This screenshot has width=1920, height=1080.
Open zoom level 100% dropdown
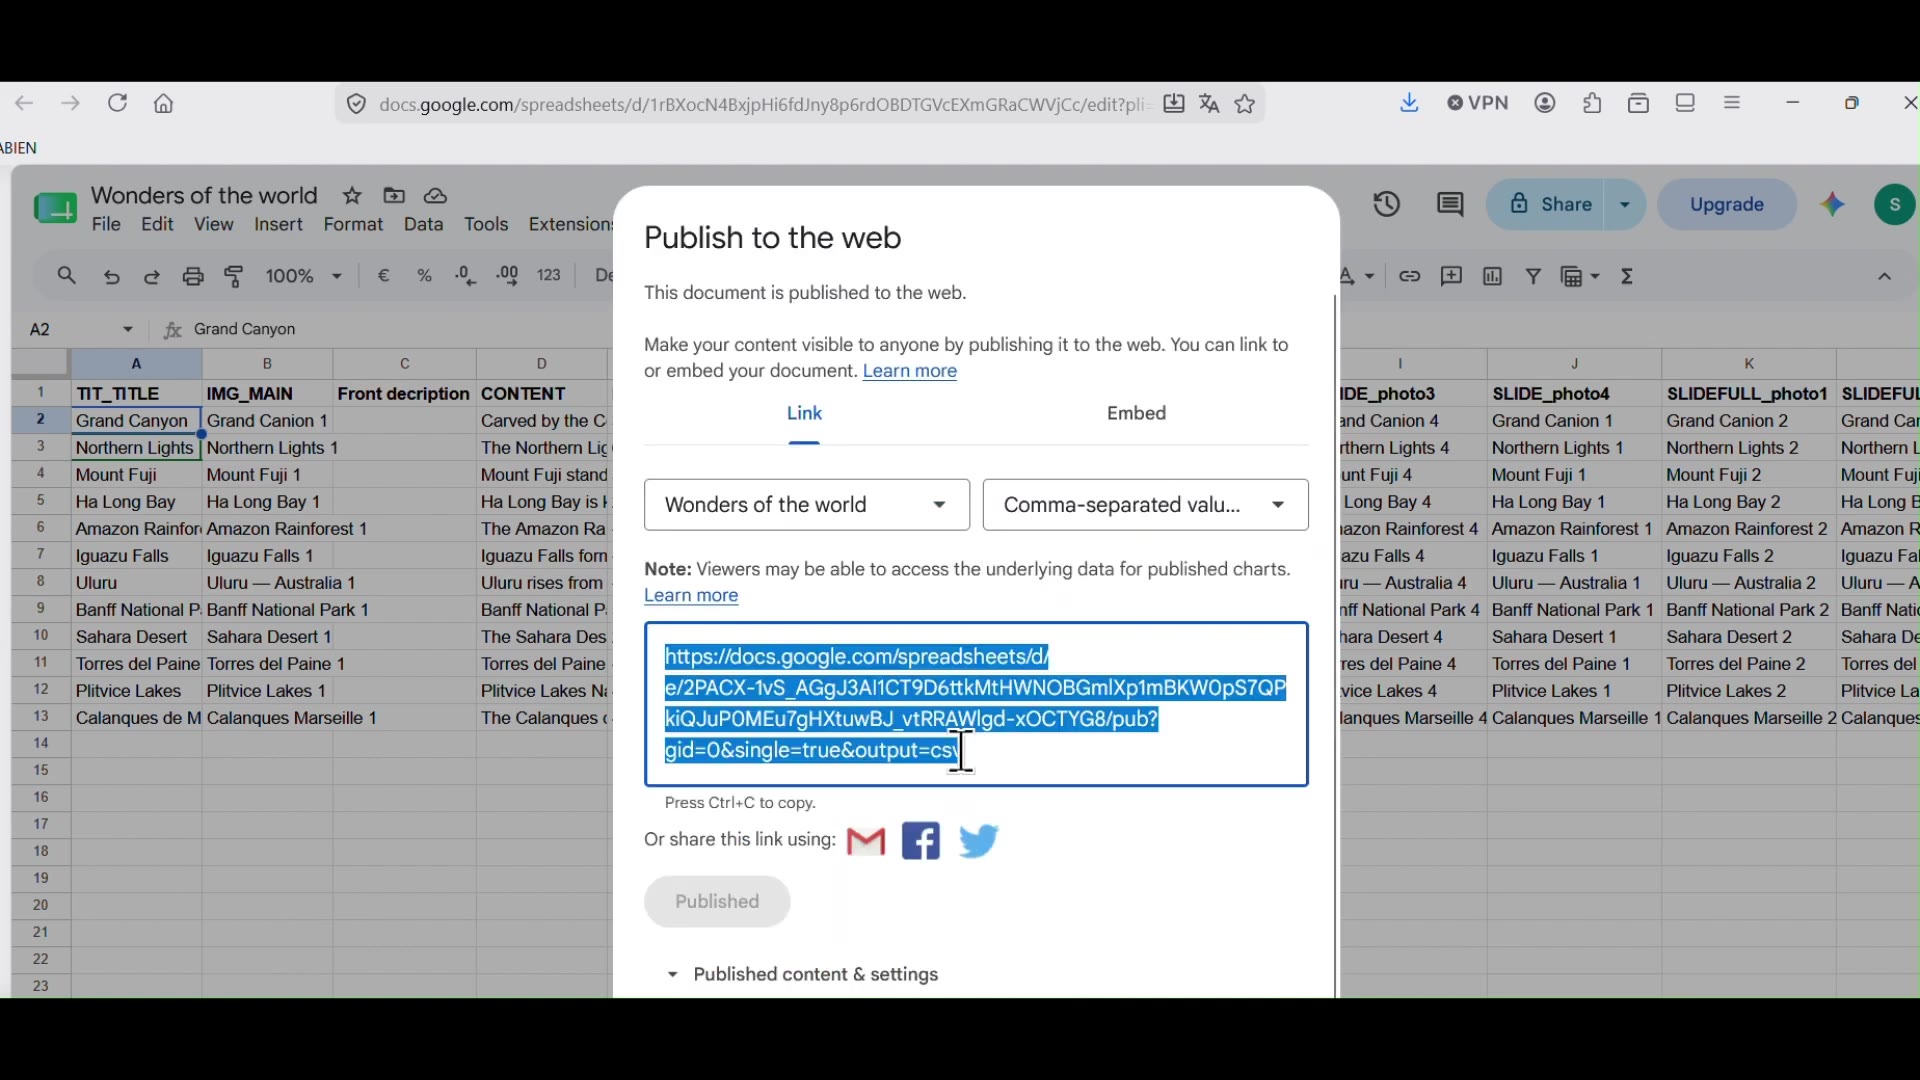point(305,277)
